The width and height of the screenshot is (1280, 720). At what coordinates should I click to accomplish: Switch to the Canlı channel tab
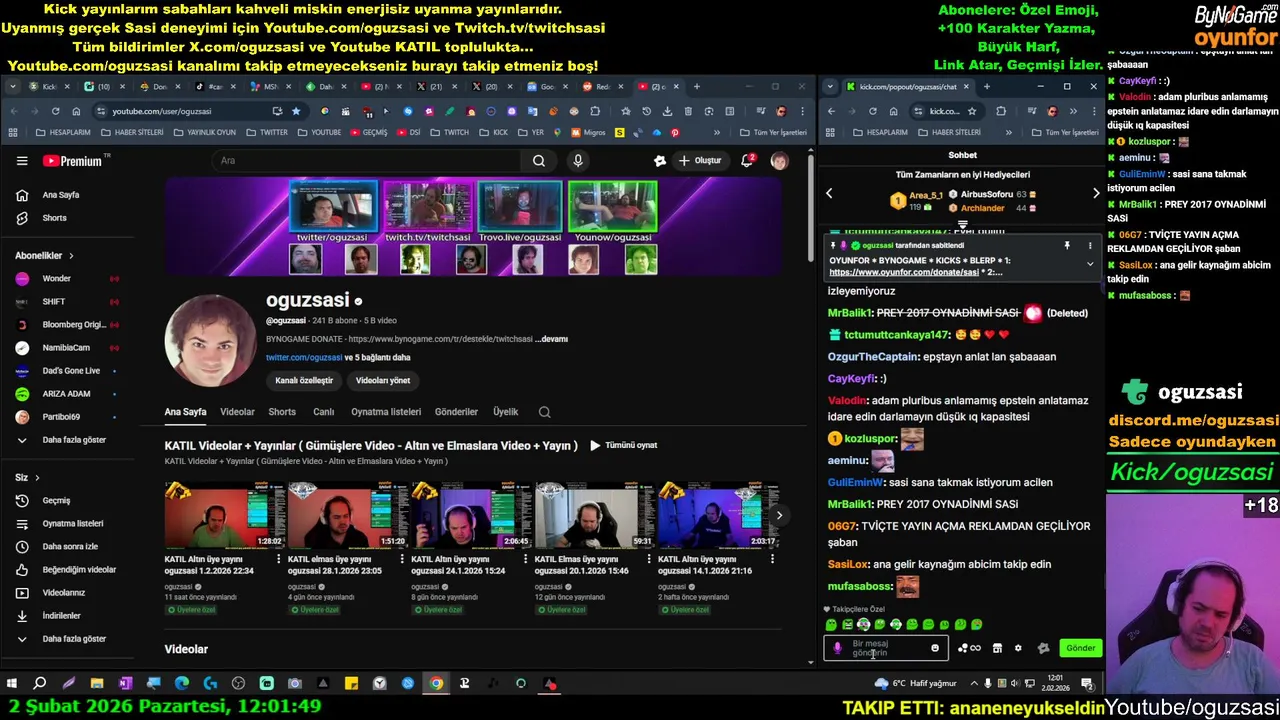(323, 412)
